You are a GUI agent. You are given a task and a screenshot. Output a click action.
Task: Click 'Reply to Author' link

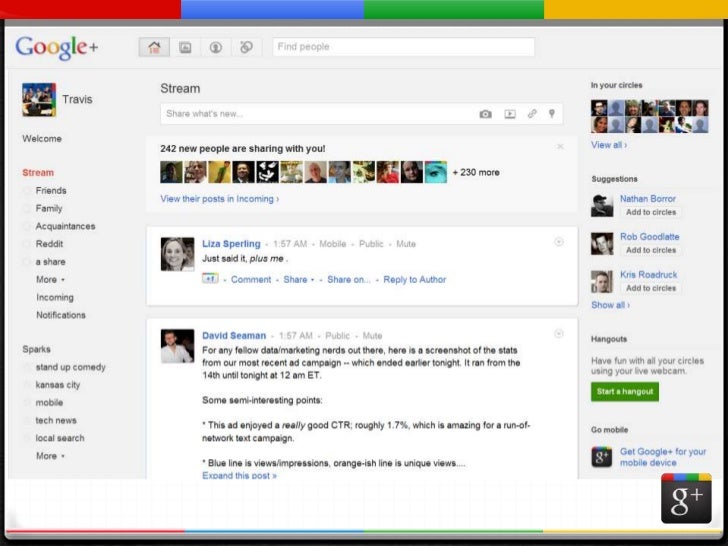pyautogui.click(x=415, y=280)
